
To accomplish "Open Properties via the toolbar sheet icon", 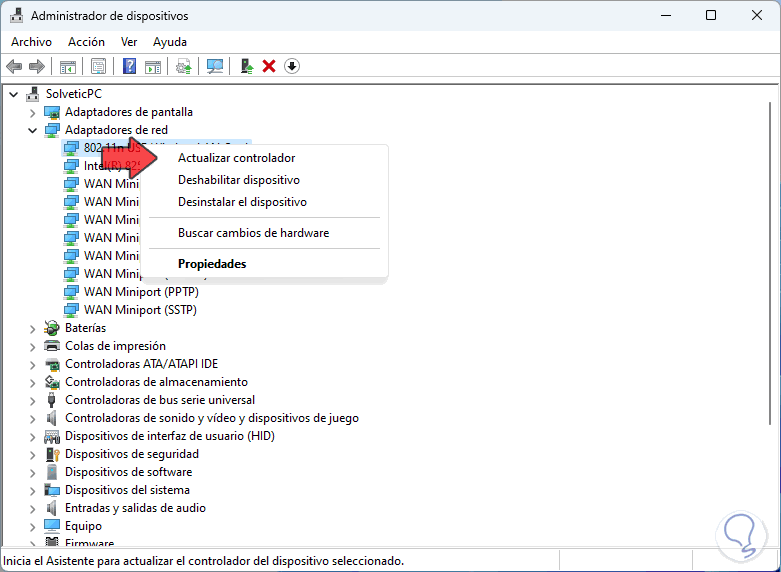I will [x=99, y=66].
